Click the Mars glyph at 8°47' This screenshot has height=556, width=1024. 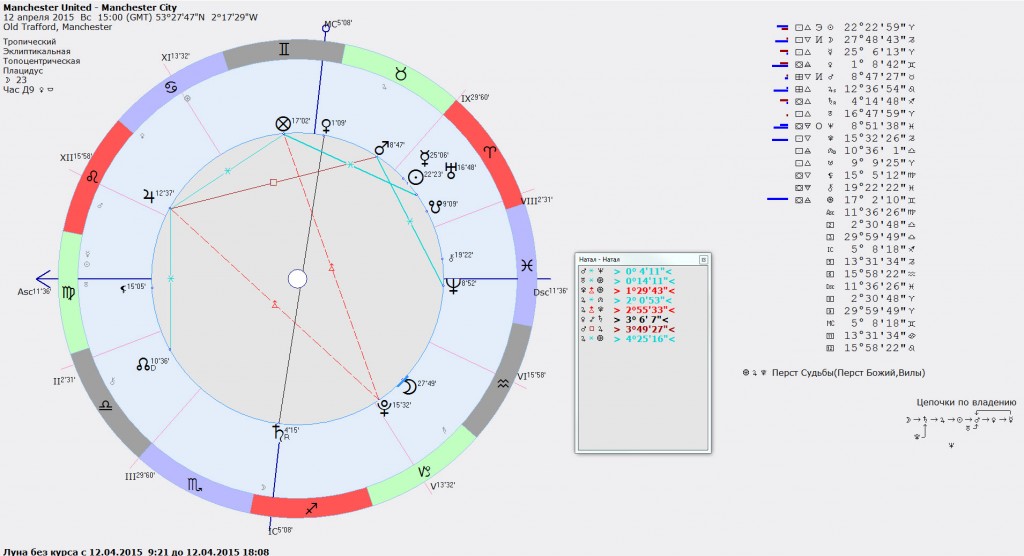point(381,148)
